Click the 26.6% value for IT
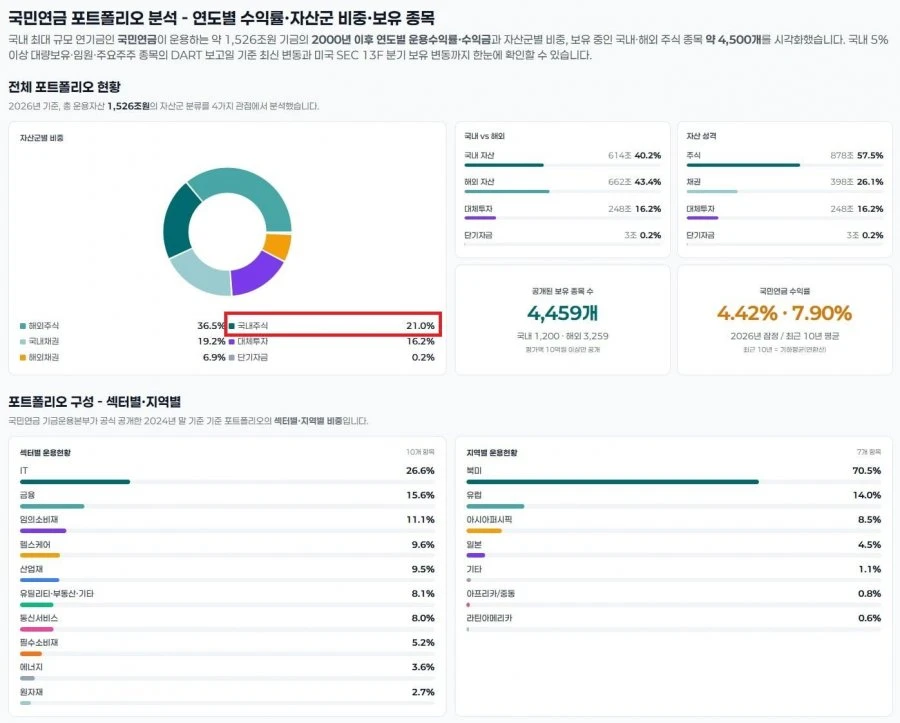 (x=420, y=471)
